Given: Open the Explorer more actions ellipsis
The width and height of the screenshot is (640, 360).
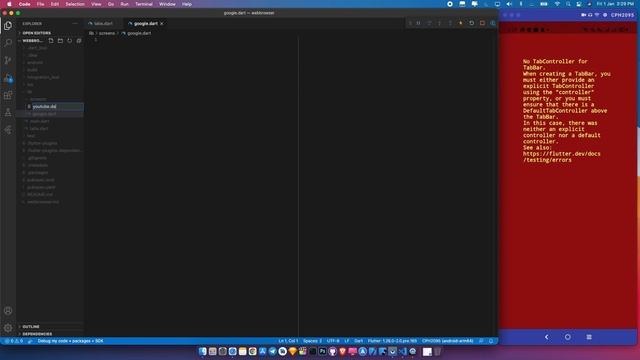Looking at the screenshot, I should pyautogui.click(x=75, y=24).
